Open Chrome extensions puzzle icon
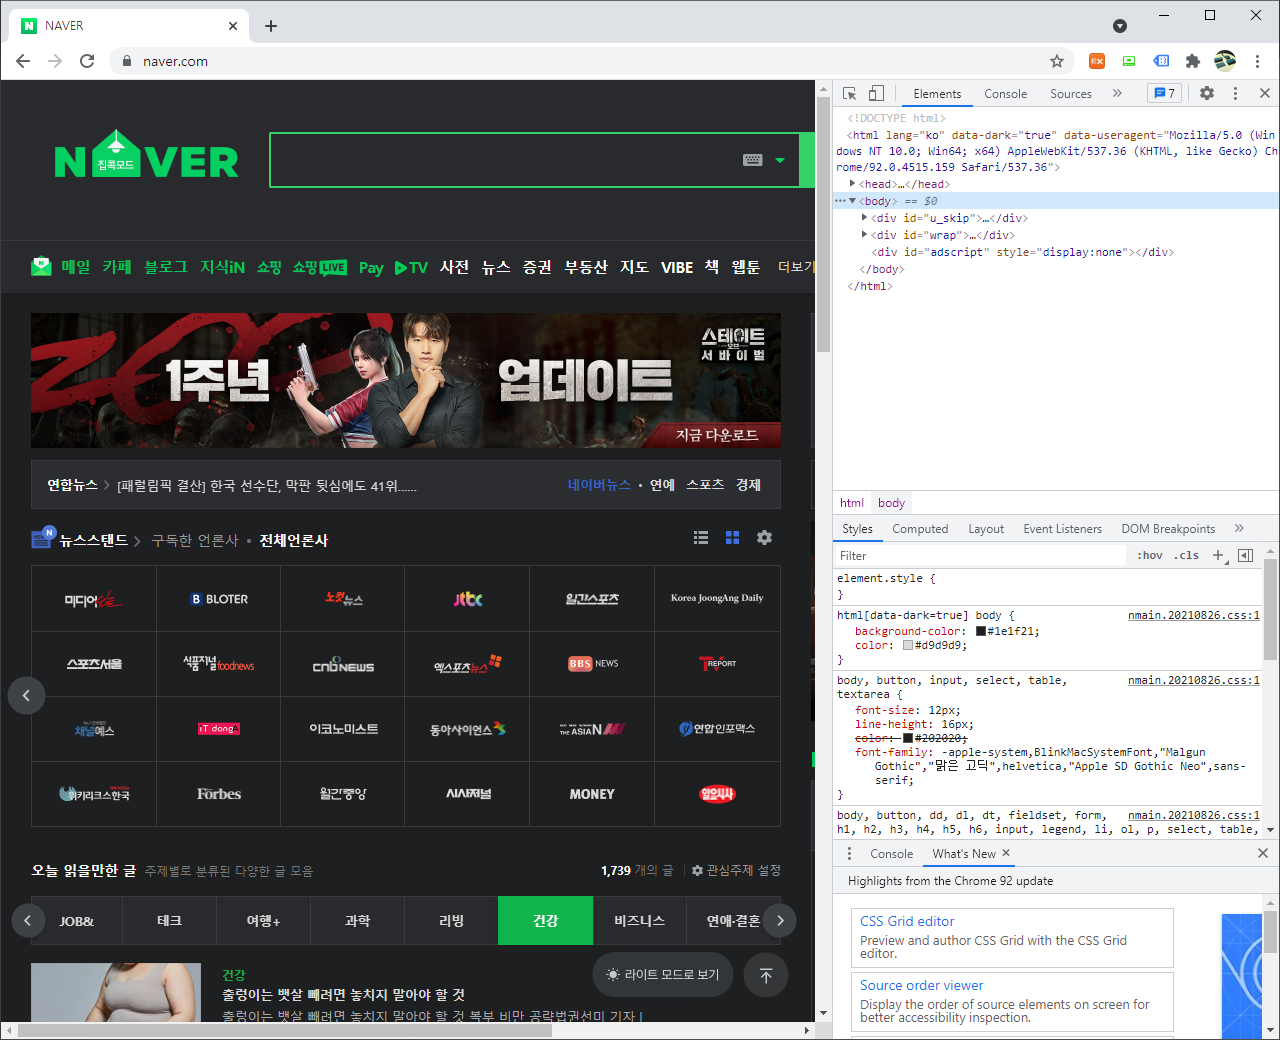This screenshot has height=1040, width=1280. (1192, 61)
